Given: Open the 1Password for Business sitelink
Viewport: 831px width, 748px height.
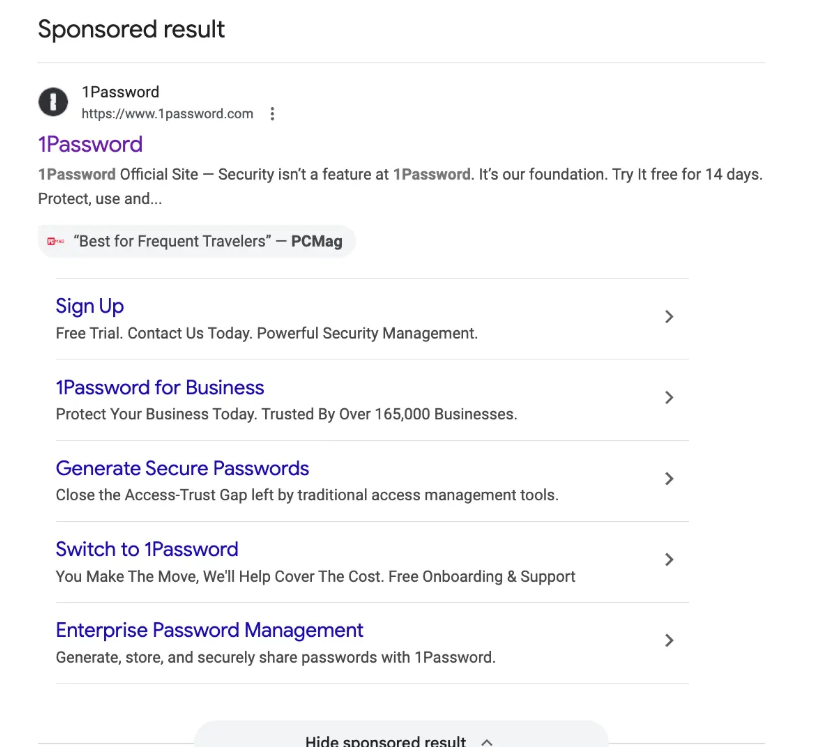Looking at the screenshot, I should (x=160, y=387).
